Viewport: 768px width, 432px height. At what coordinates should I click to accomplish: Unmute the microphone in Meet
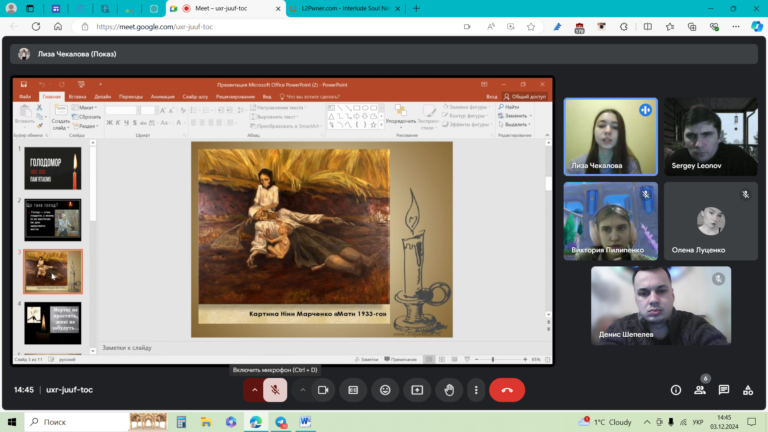pyautogui.click(x=275, y=390)
